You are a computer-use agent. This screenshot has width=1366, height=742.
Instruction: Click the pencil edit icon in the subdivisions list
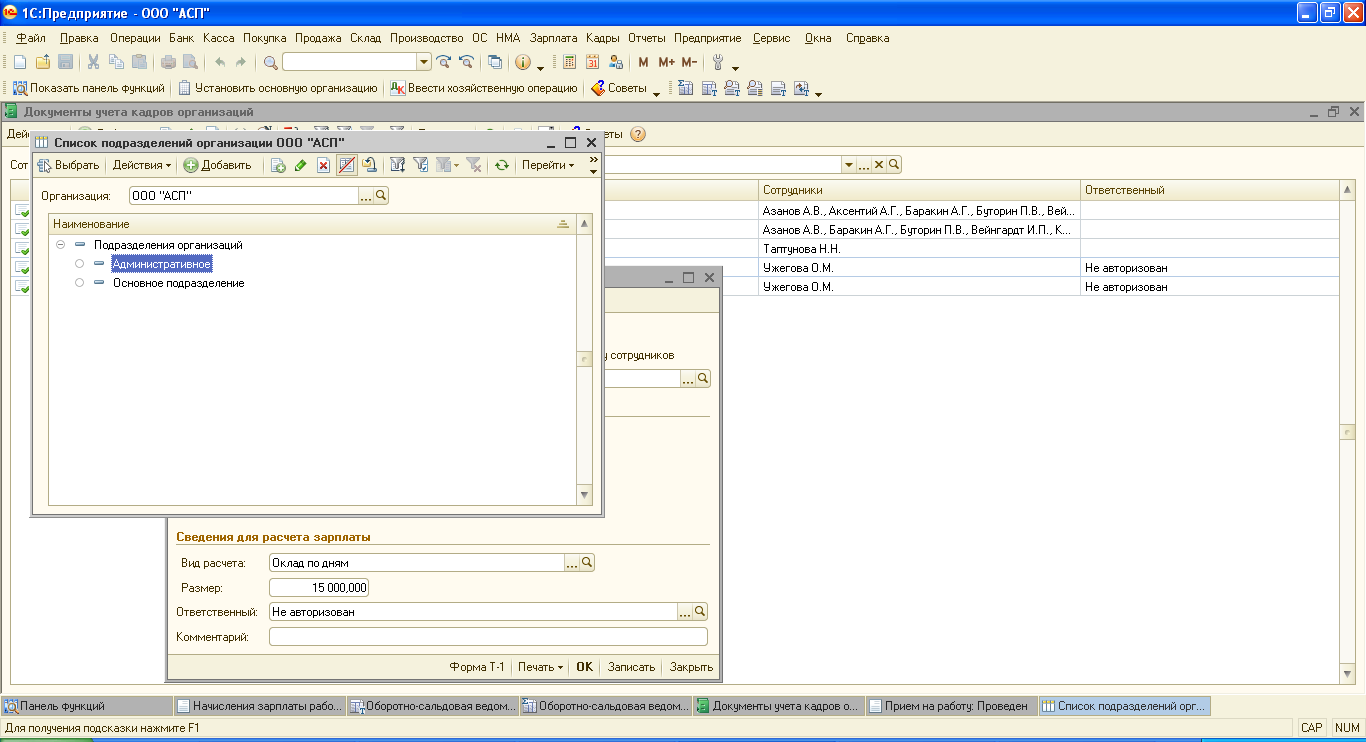pos(301,165)
